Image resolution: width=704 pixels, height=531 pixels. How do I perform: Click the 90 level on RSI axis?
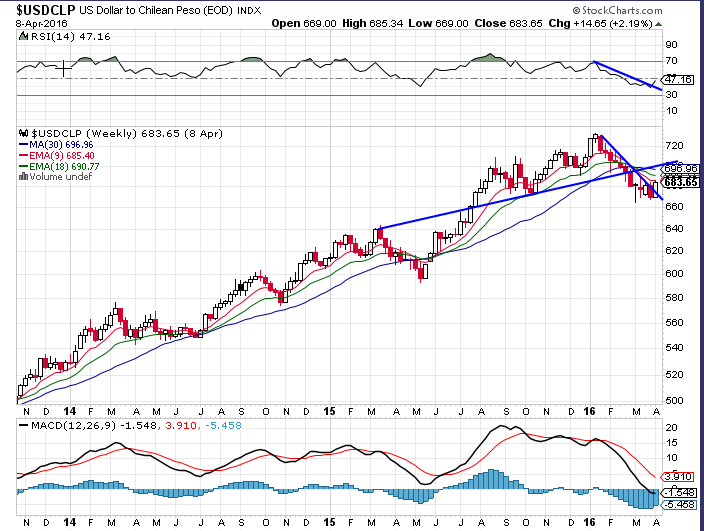pos(672,44)
